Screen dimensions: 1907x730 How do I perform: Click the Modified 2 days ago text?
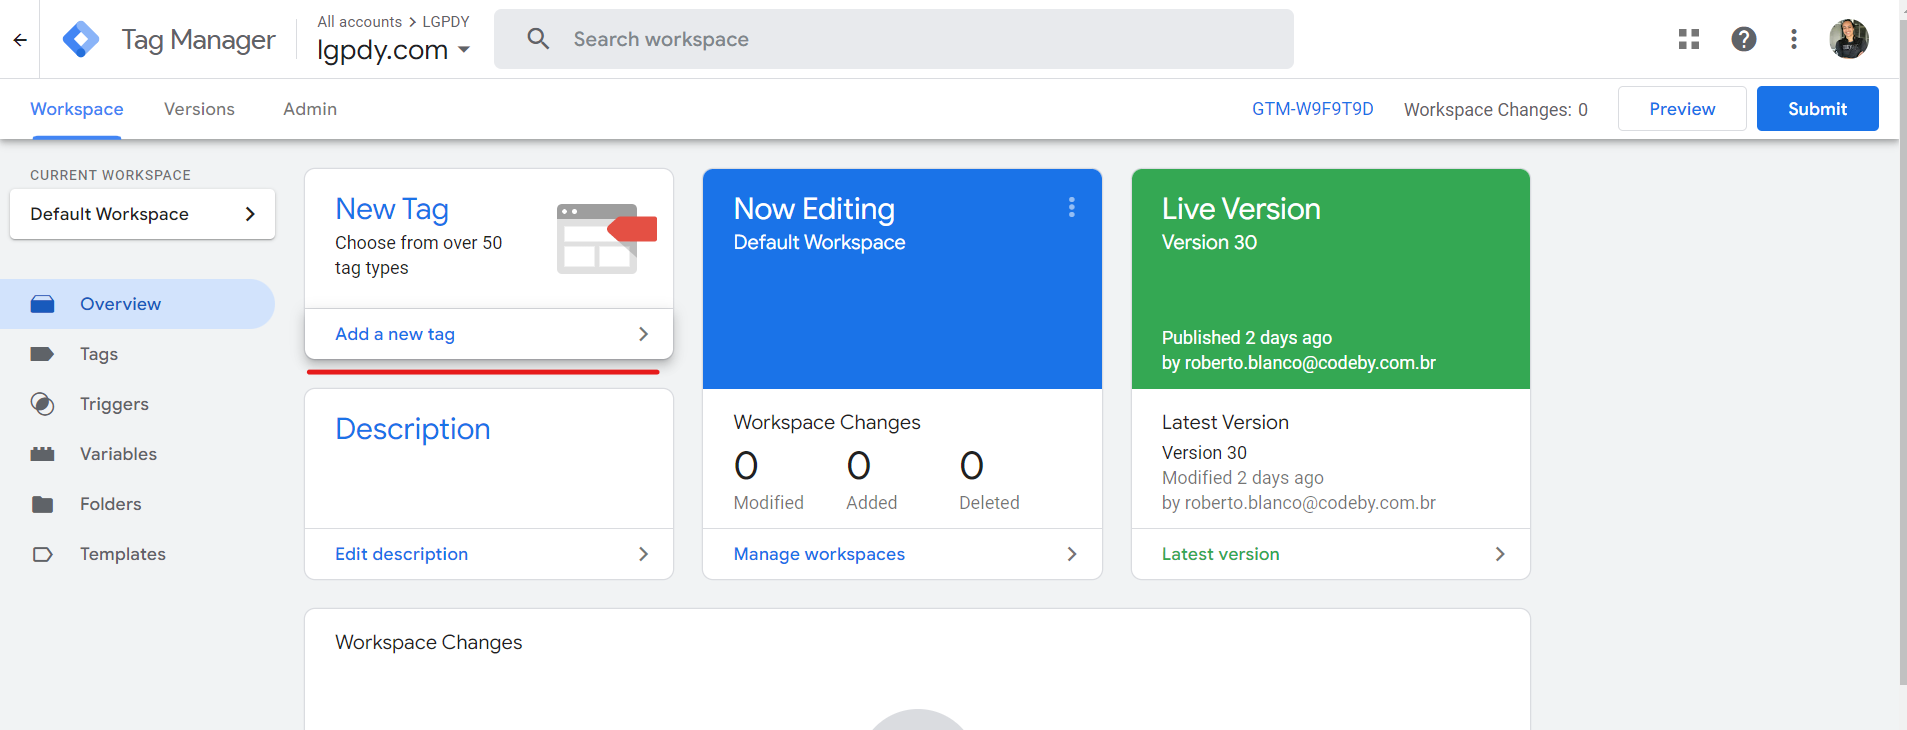click(1243, 478)
